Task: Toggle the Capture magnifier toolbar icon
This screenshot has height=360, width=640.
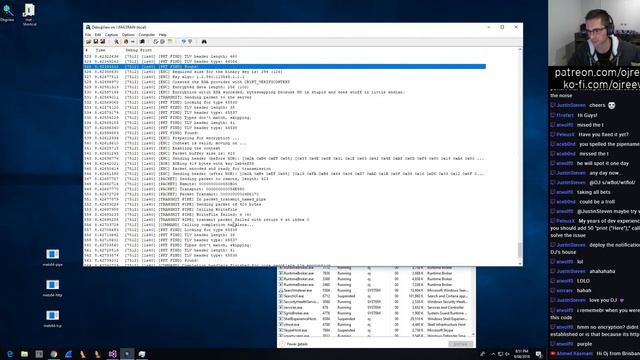Action: point(116,42)
